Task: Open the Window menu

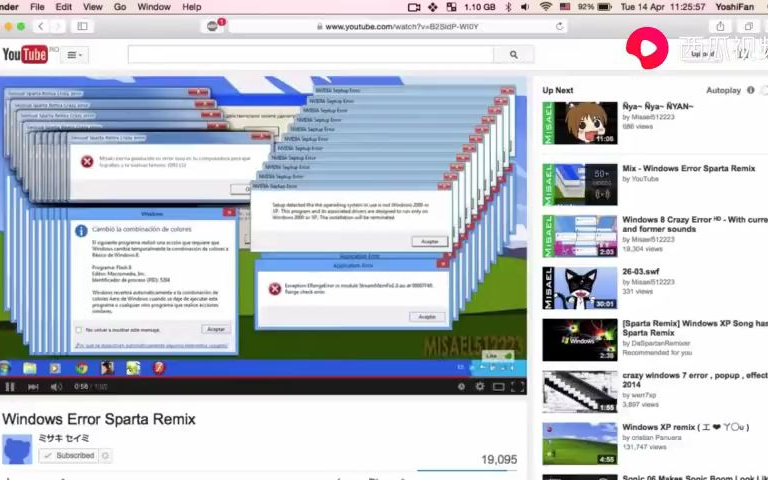Action: point(154,7)
